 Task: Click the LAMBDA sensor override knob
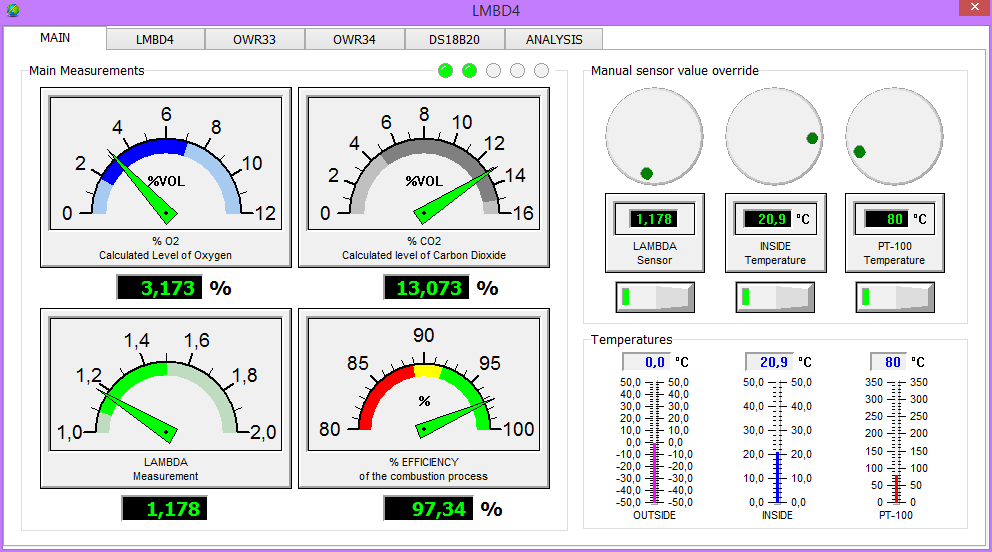tap(654, 135)
